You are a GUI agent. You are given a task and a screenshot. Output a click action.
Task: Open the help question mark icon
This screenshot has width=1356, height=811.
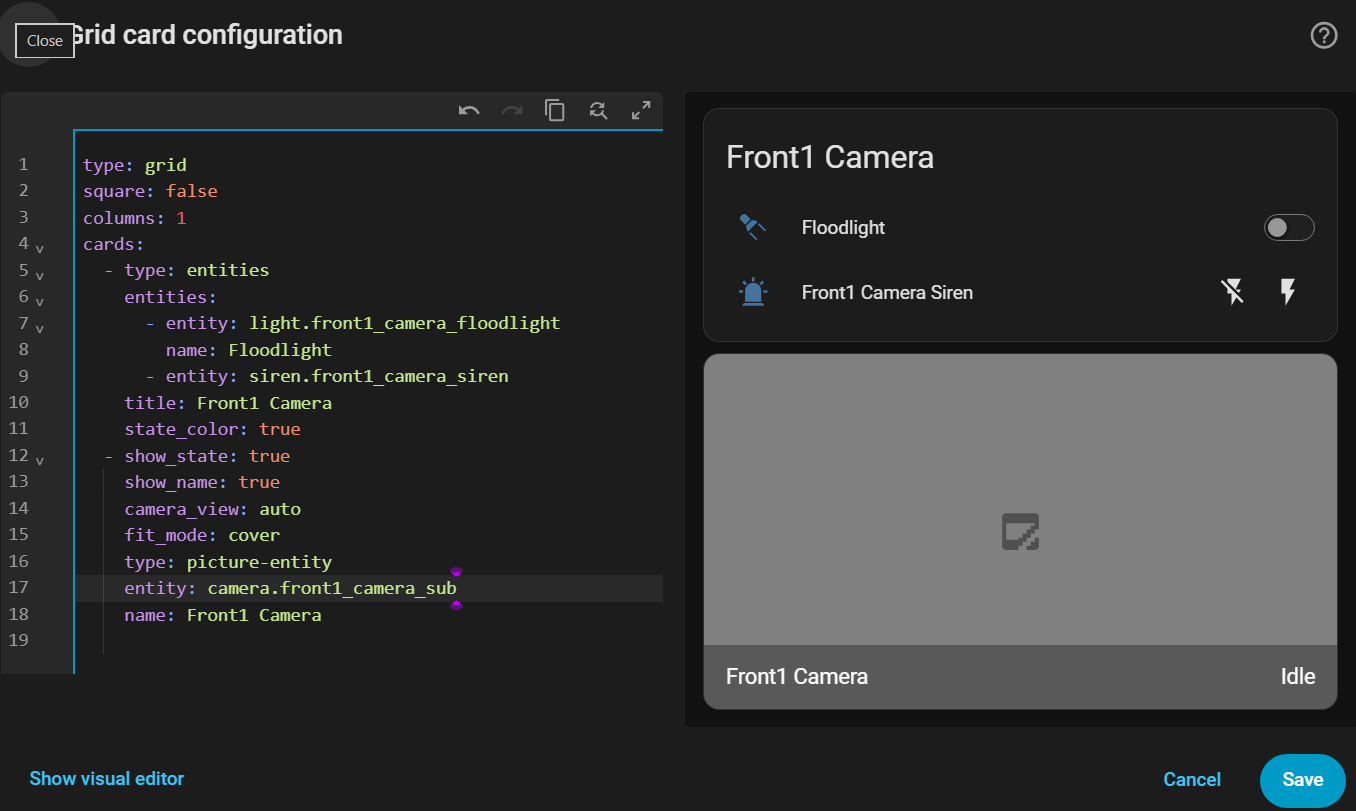coord(1324,36)
